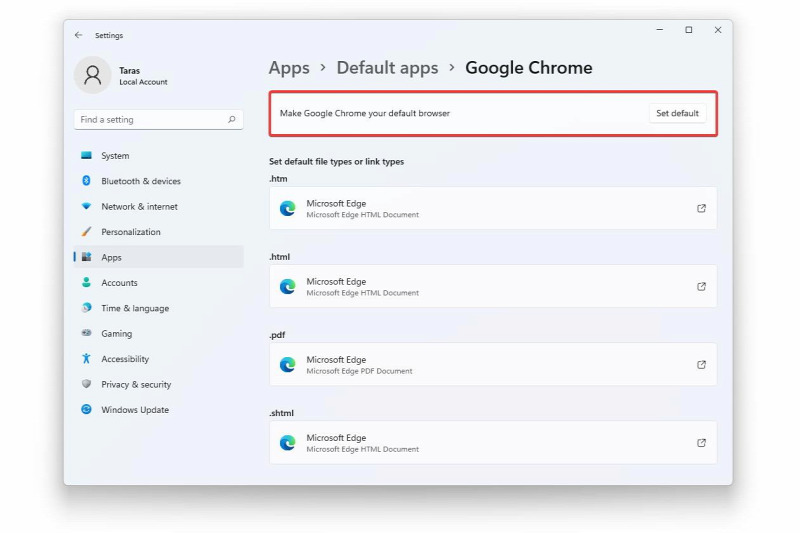Go to Apps breadcrumb link

tap(289, 68)
